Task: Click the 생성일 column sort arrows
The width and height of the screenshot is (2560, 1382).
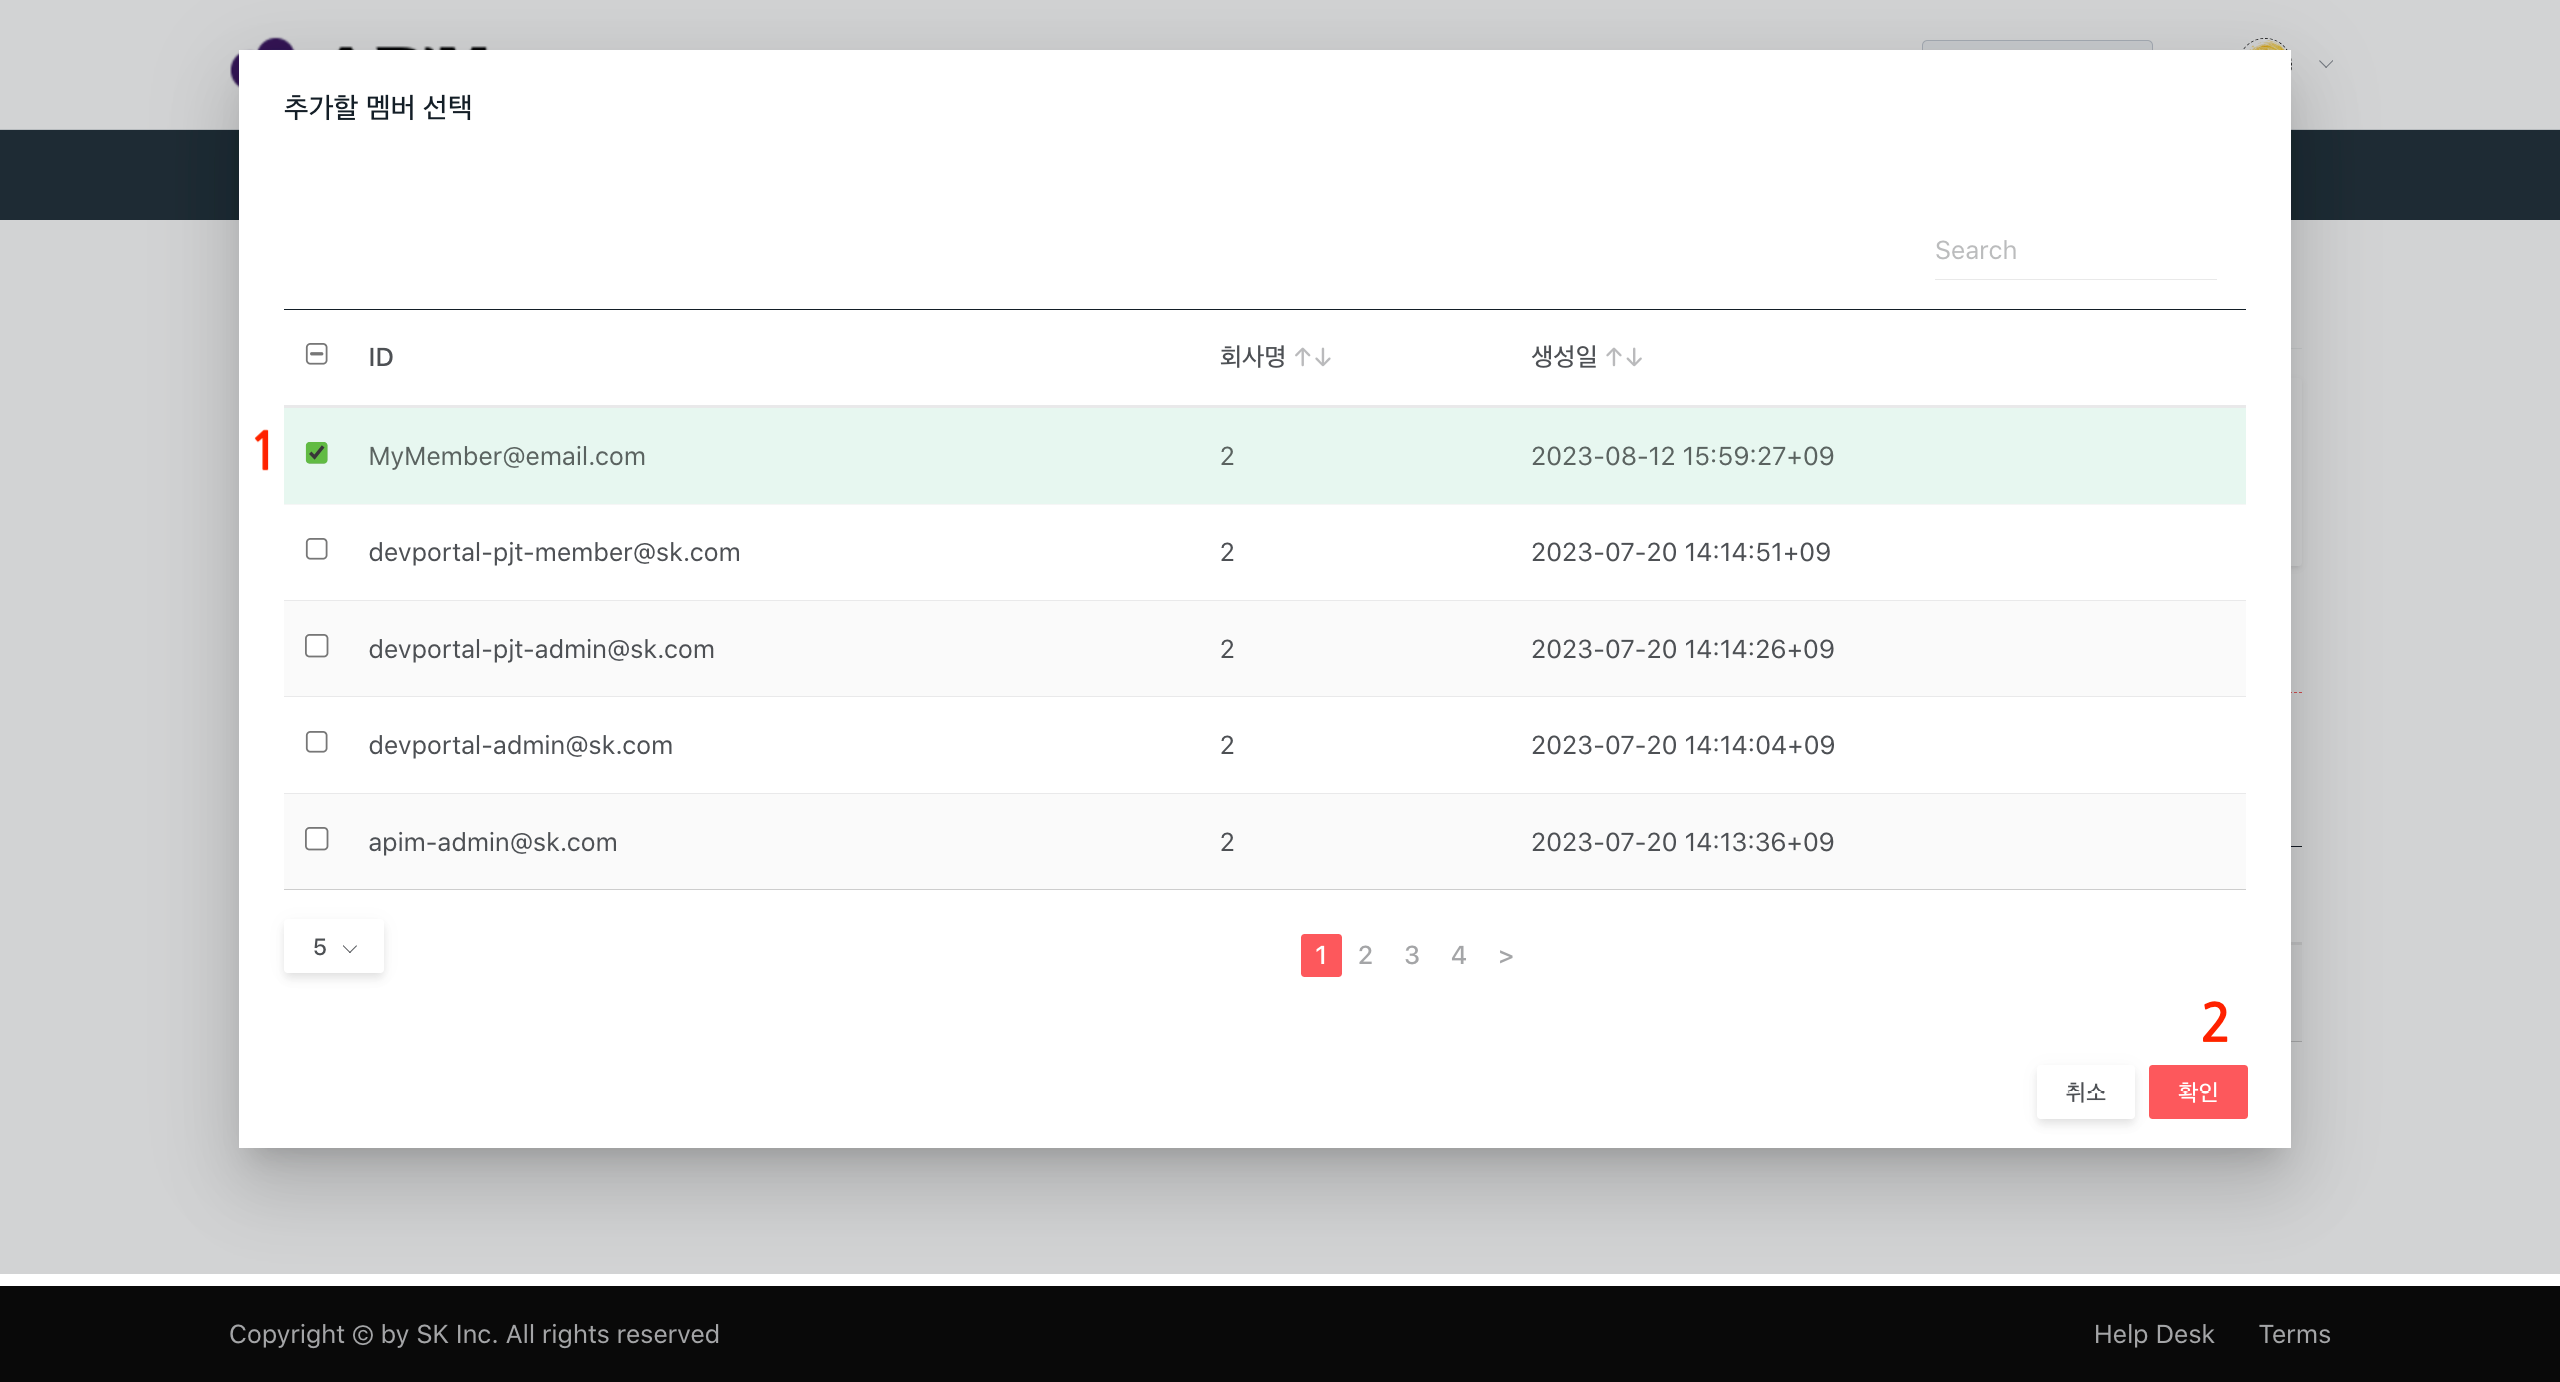Action: pyautogui.click(x=1623, y=357)
